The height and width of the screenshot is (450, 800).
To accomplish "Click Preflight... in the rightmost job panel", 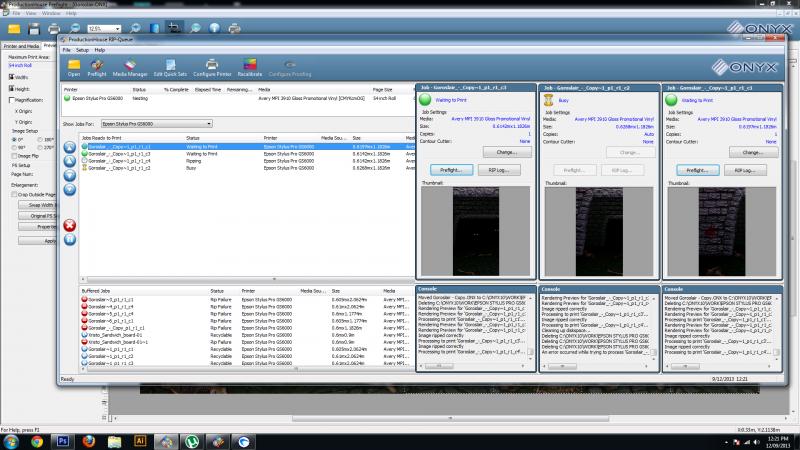I will point(697,170).
